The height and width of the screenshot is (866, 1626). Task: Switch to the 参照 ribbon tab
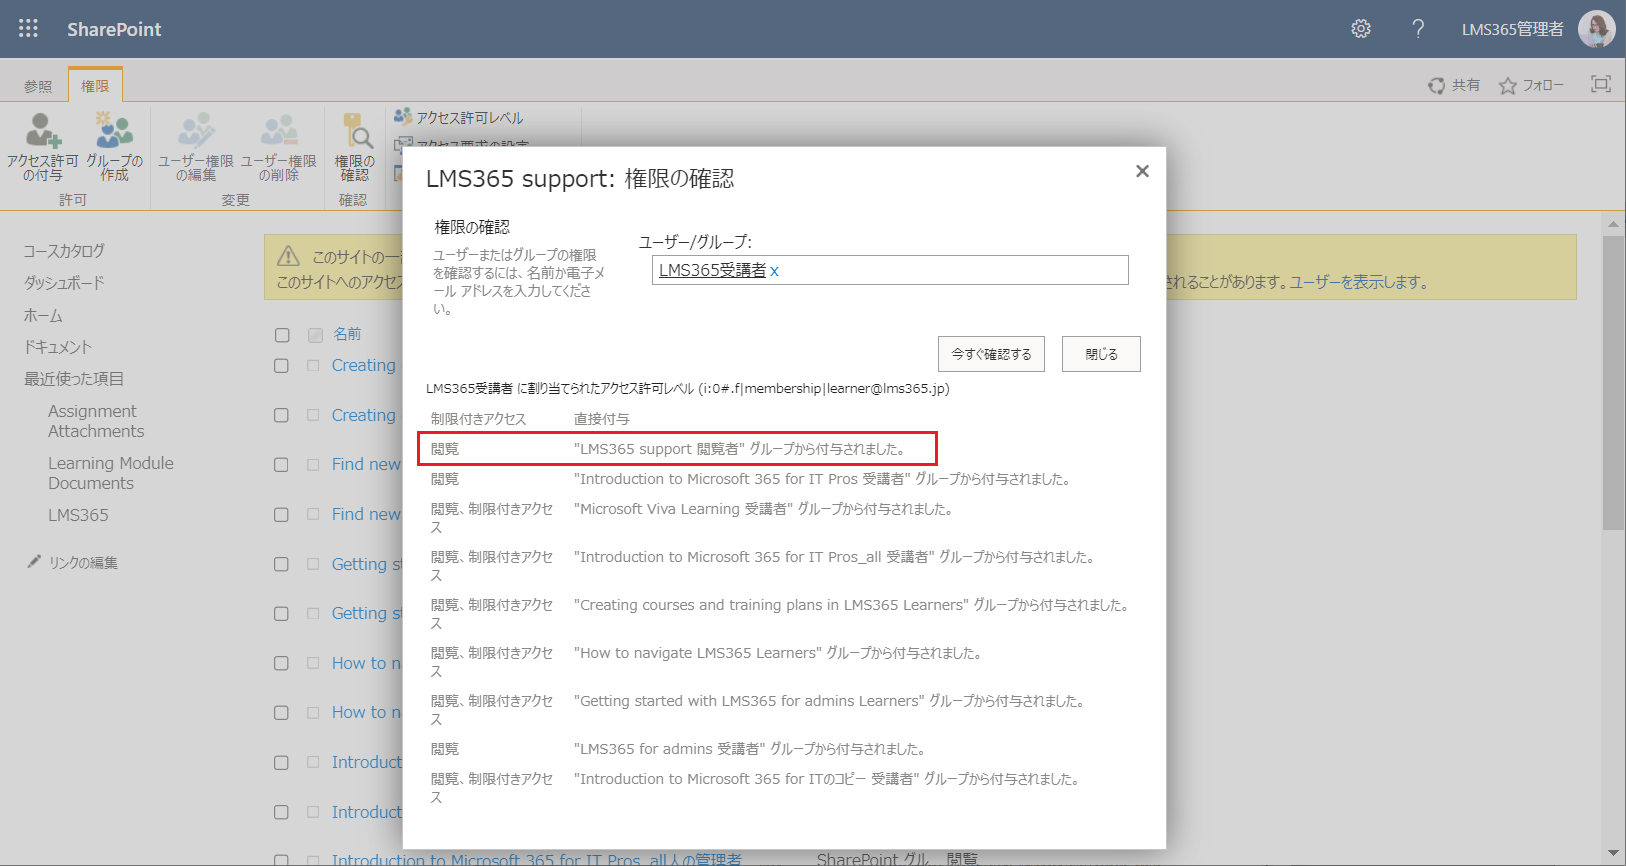pos(38,86)
